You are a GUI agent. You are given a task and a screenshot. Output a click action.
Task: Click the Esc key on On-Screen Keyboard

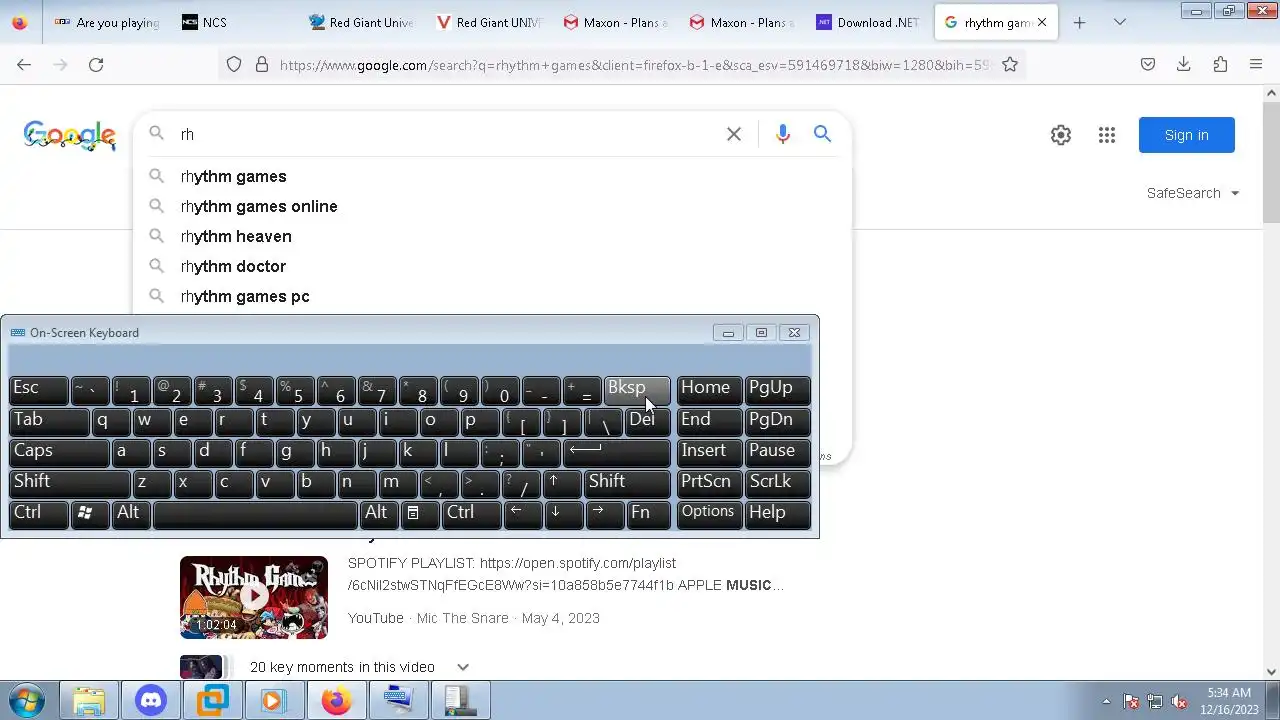coord(39,390)
